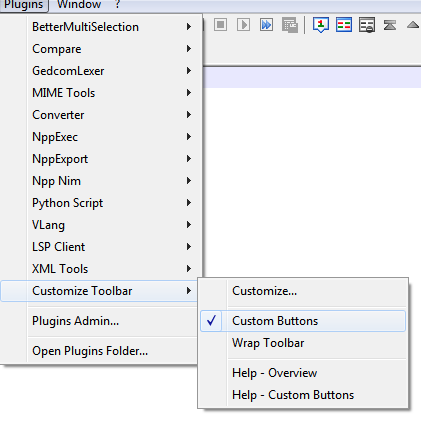Open the LSP Client plugin submenu

pos(101,247)
